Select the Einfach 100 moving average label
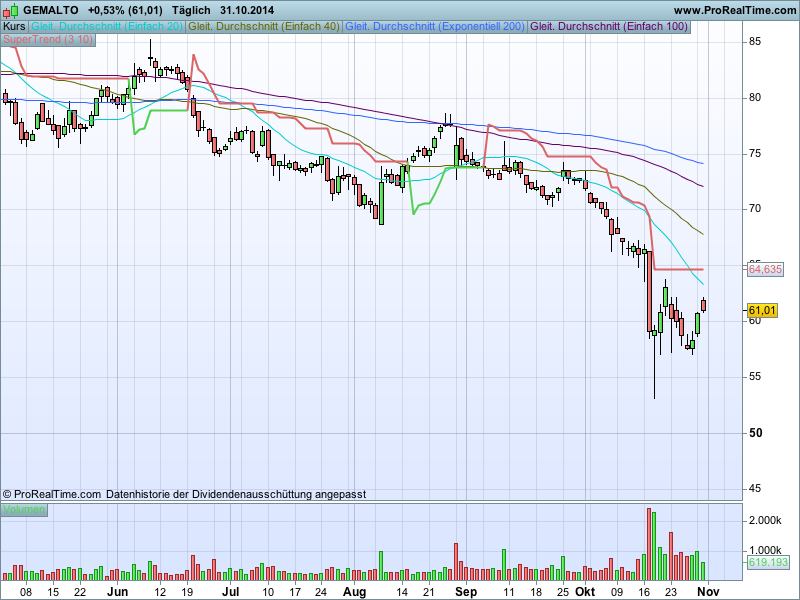The height and width of the screenshot is (600, 800). coord(609,26)
